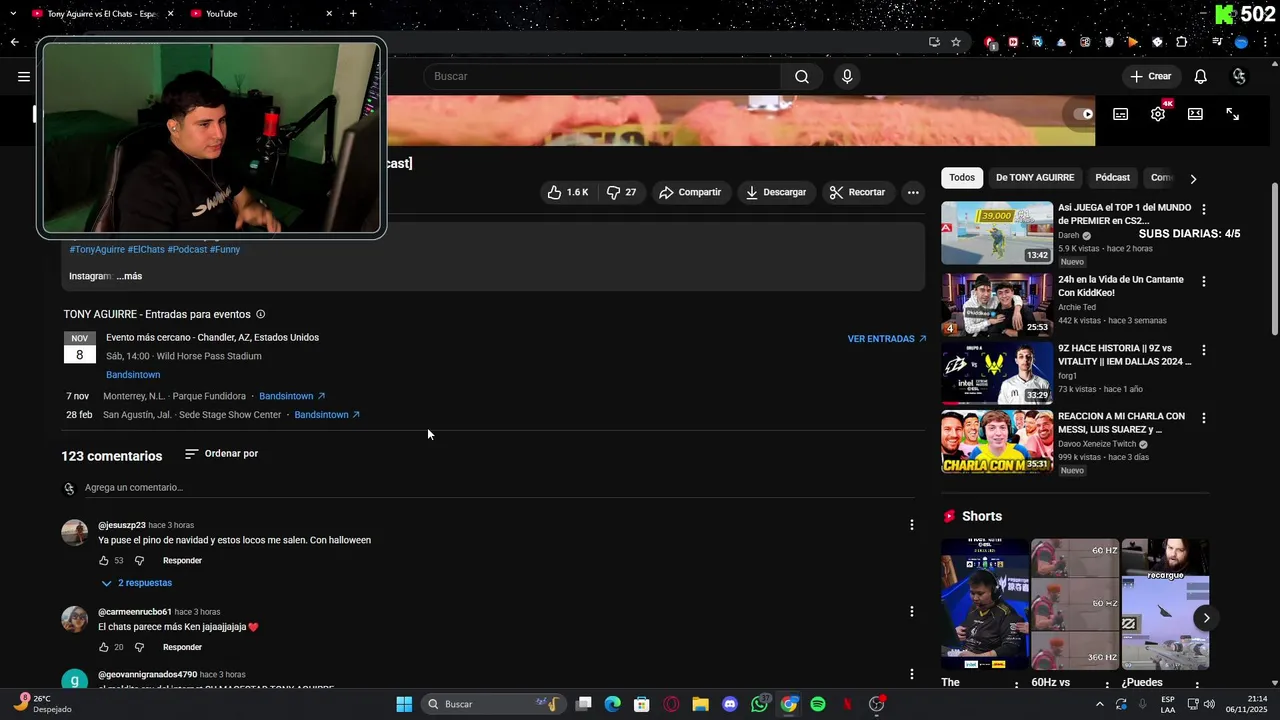Open the YouTube hamburger guide menu
This screenshot has height=720, width=1280.
(x=24, y=76)
